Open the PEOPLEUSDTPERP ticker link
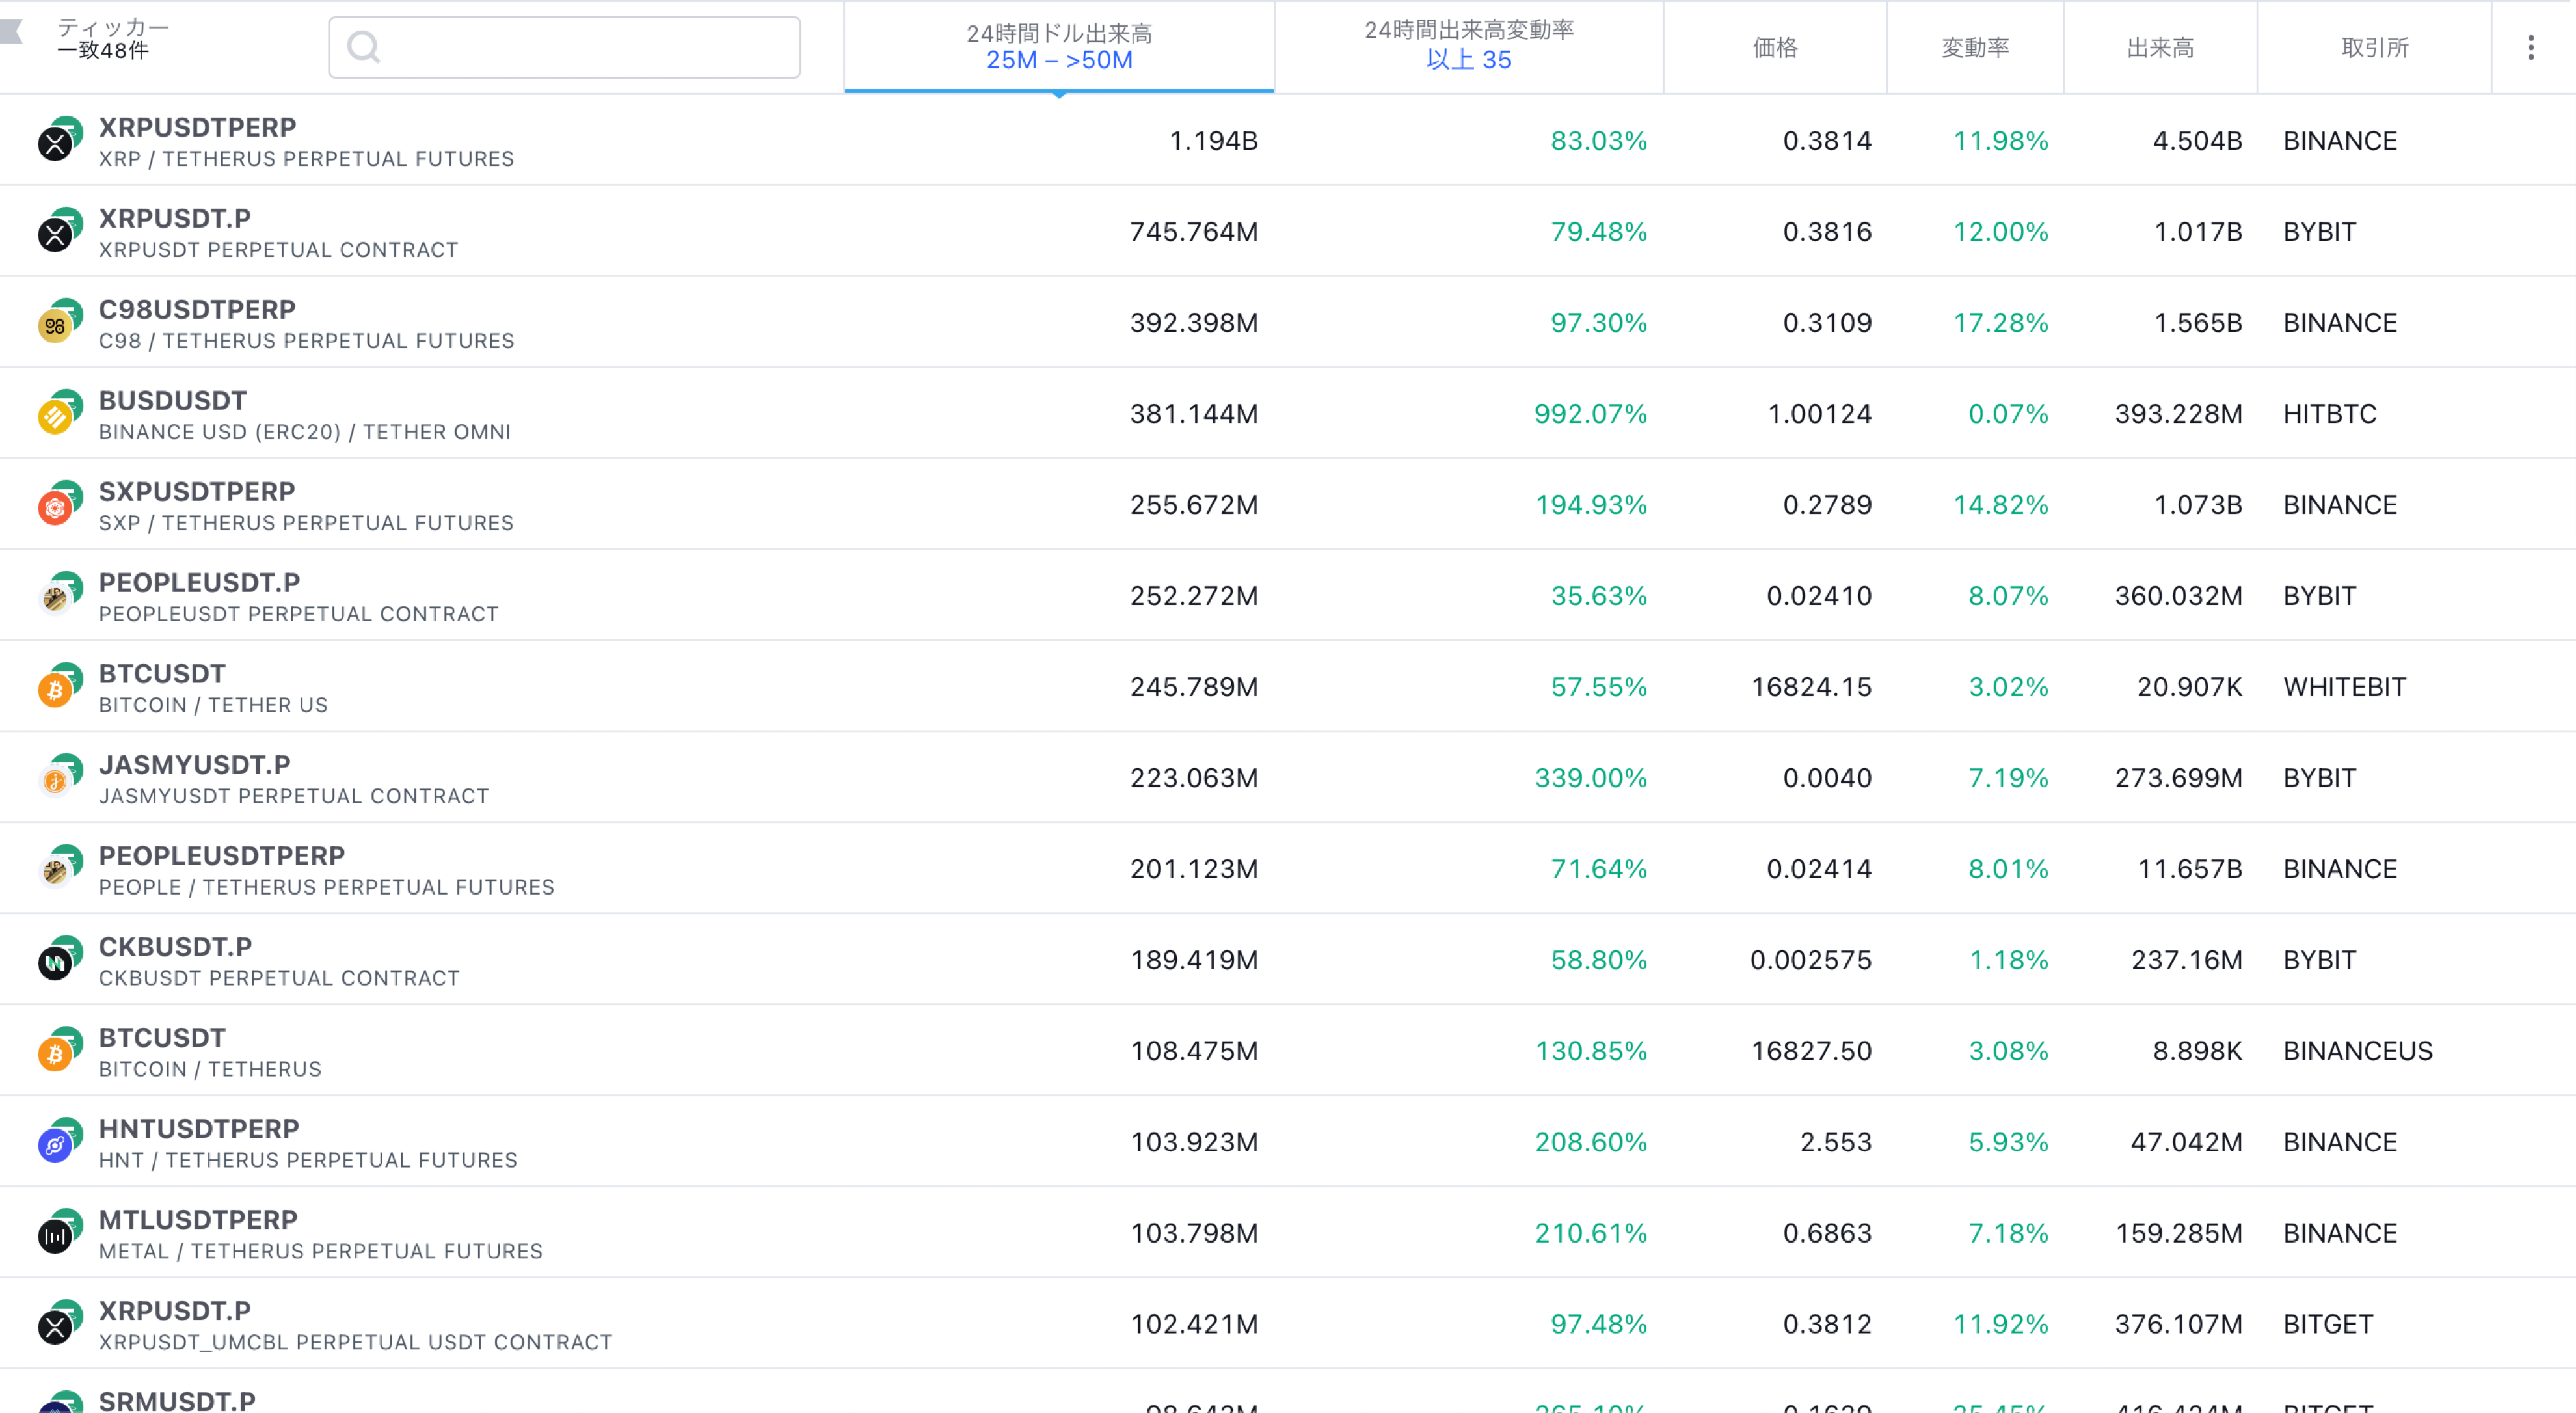The image size is (2576, 1413). (221, 855)
